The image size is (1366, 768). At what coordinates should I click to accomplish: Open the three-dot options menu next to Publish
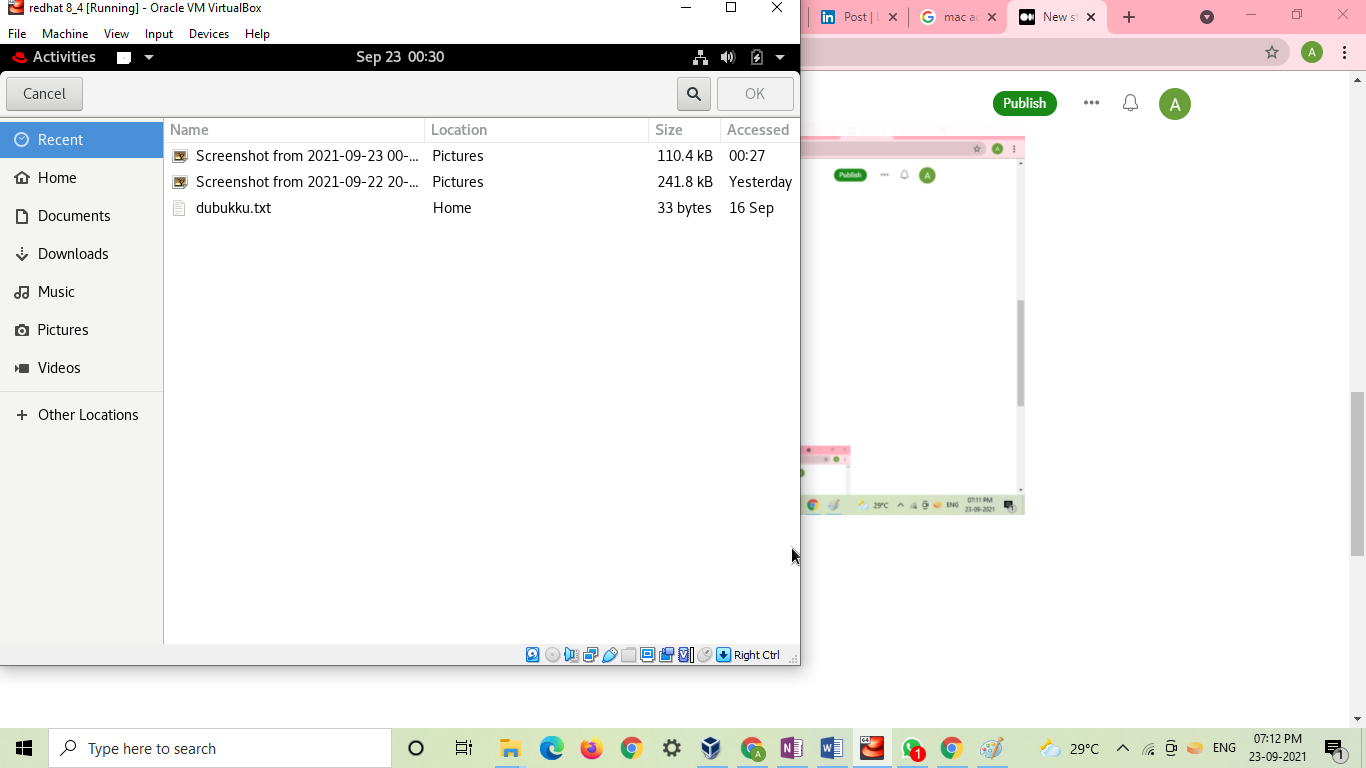(1091, 103)
